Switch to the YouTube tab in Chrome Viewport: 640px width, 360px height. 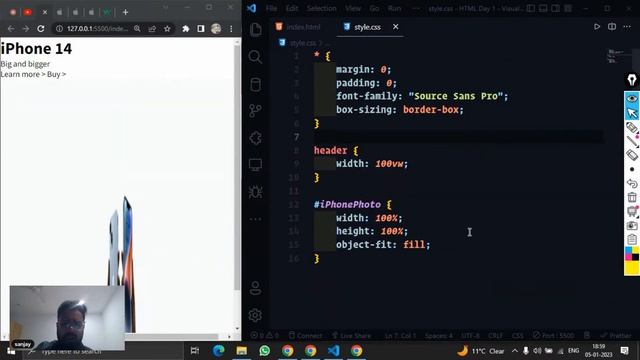click(x=27, y=12)
